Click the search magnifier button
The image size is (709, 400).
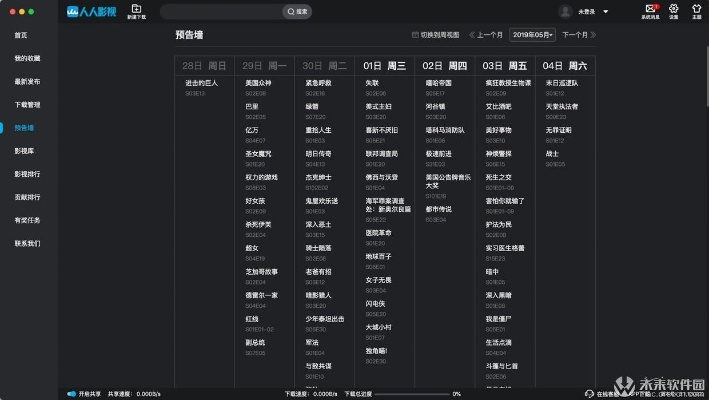pyautogui.click(x=299, y=11)
